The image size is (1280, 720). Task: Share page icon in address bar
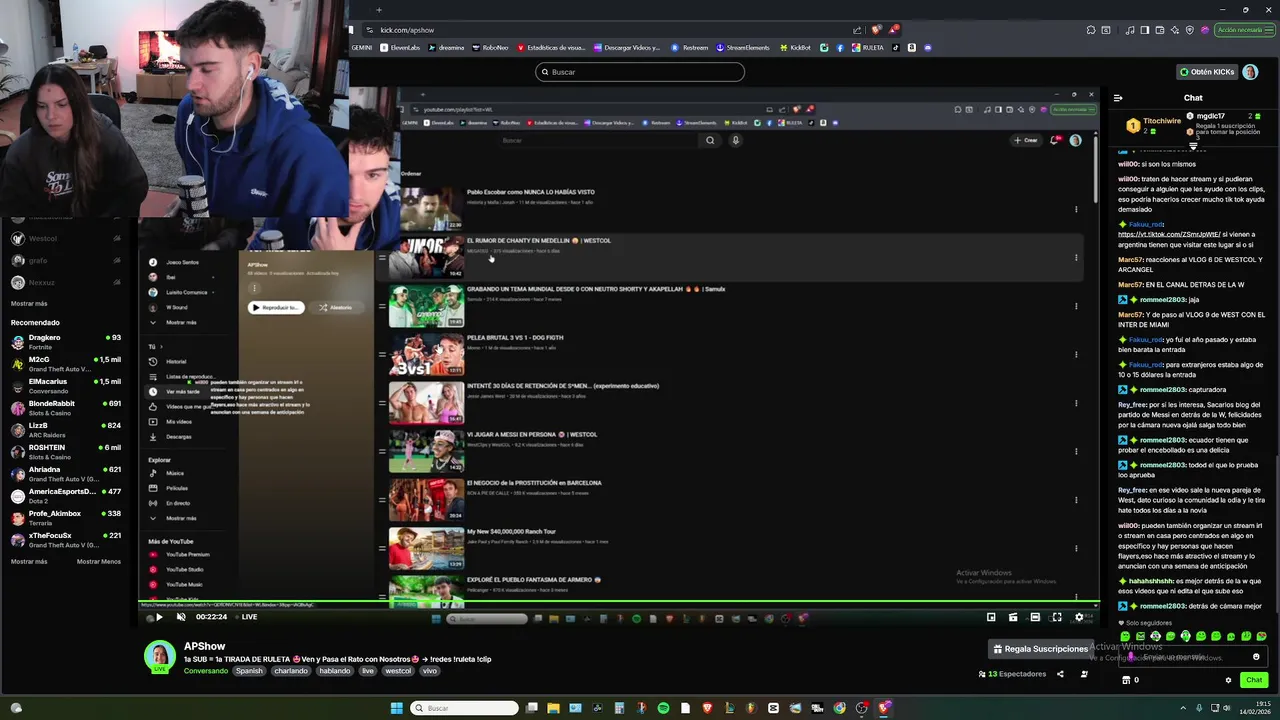click(857, 30)
